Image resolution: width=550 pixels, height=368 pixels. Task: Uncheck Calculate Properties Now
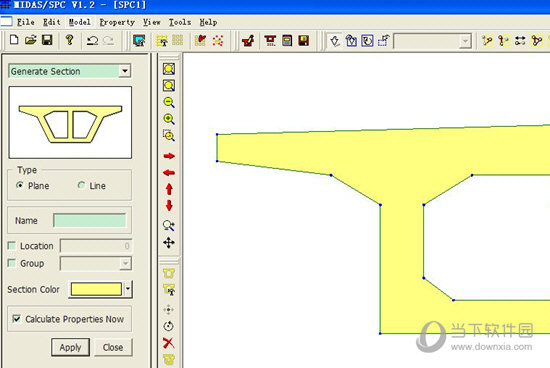click(x=16, y=319)
